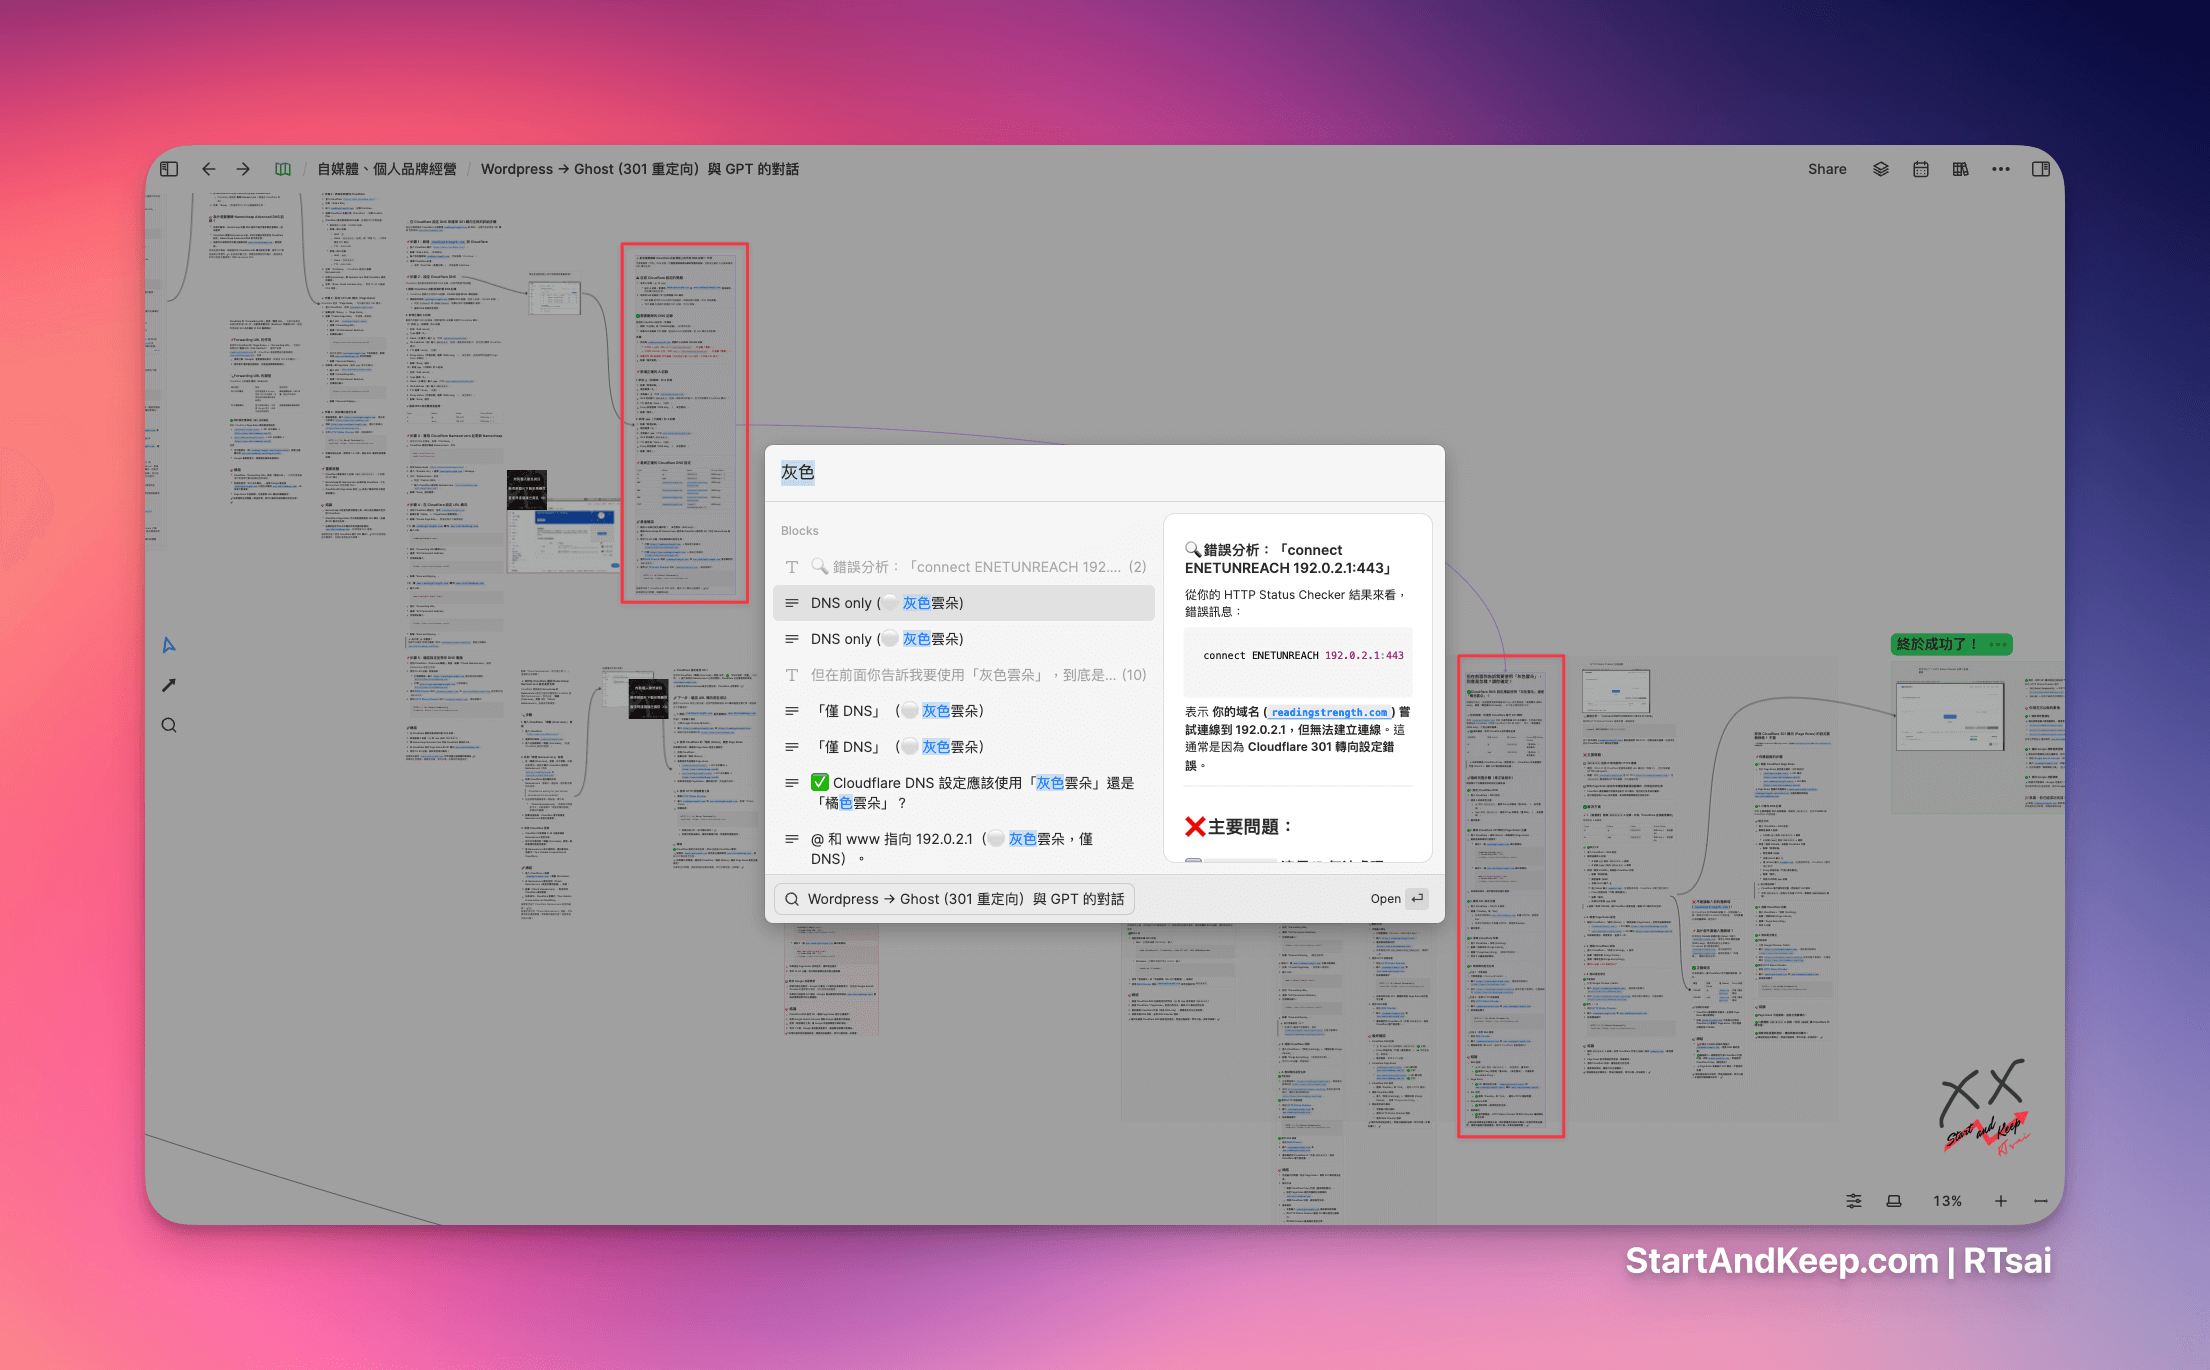Click the 自媒體、個人品牌經營 breadcrumb
Viewport: 2210px width, 1370px height.
(387, 169)
